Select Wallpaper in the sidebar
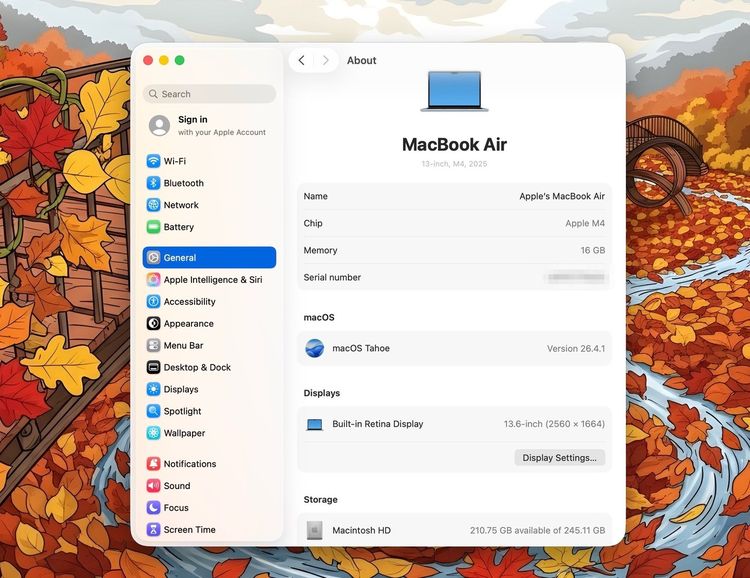The width and height of the screenshot is (750, 578). point(210,433)
